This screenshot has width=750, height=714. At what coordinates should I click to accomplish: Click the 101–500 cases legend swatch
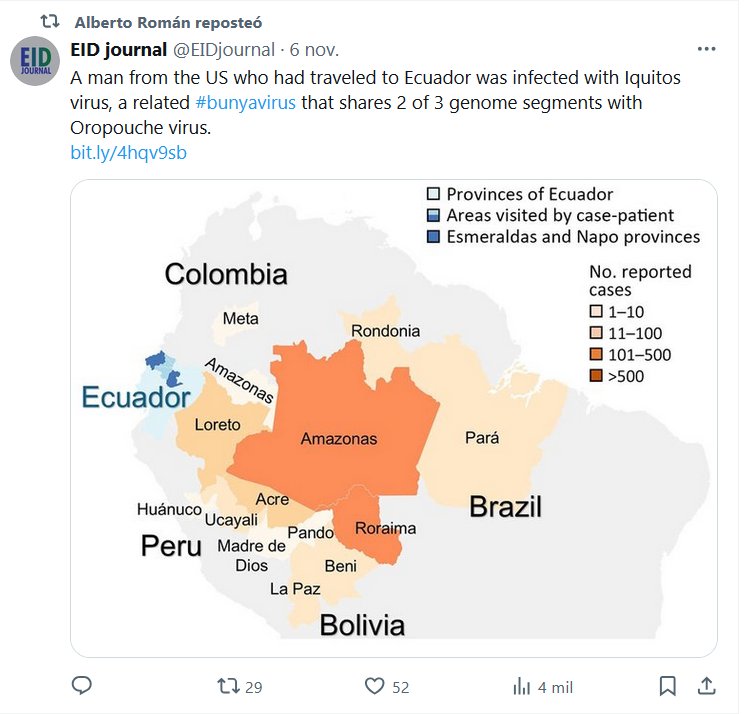(x=597, y=354)
